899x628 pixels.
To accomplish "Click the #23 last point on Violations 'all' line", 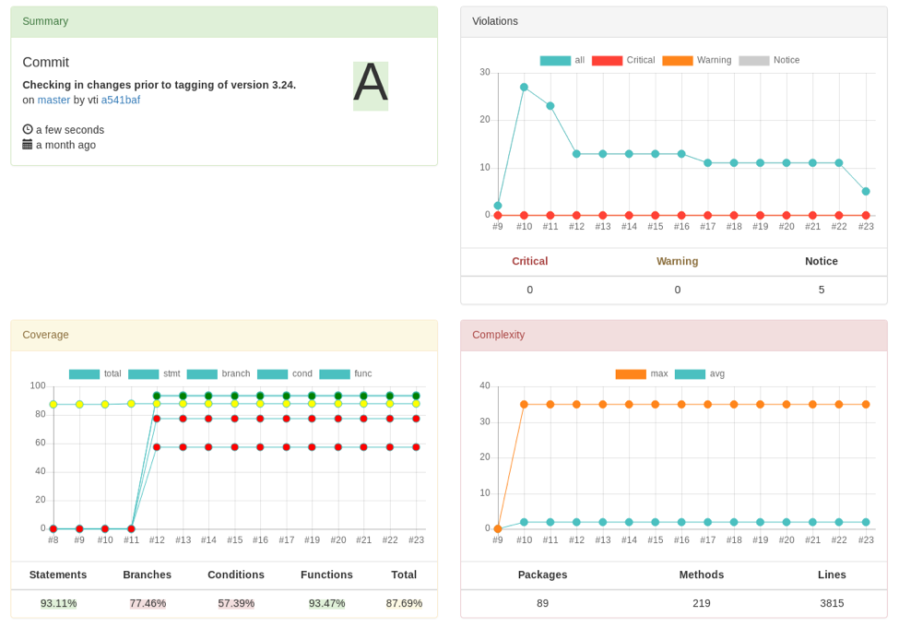I will [x=866, y=191].
